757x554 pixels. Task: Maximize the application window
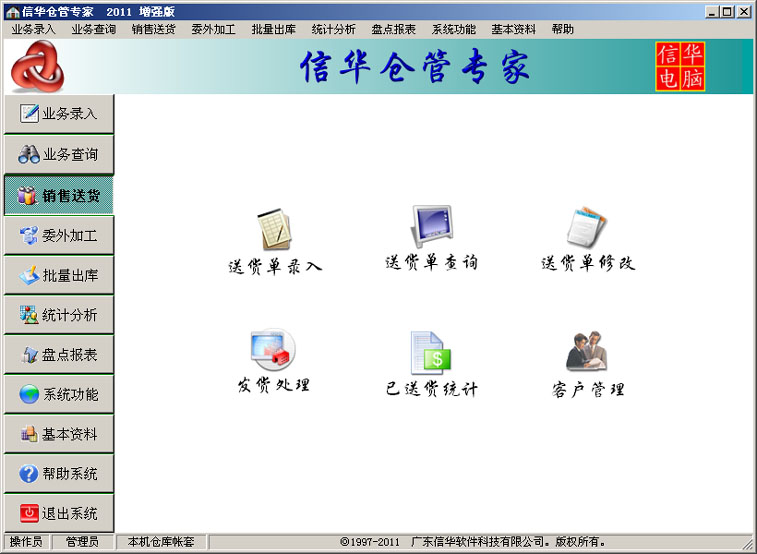pos(728,12)
